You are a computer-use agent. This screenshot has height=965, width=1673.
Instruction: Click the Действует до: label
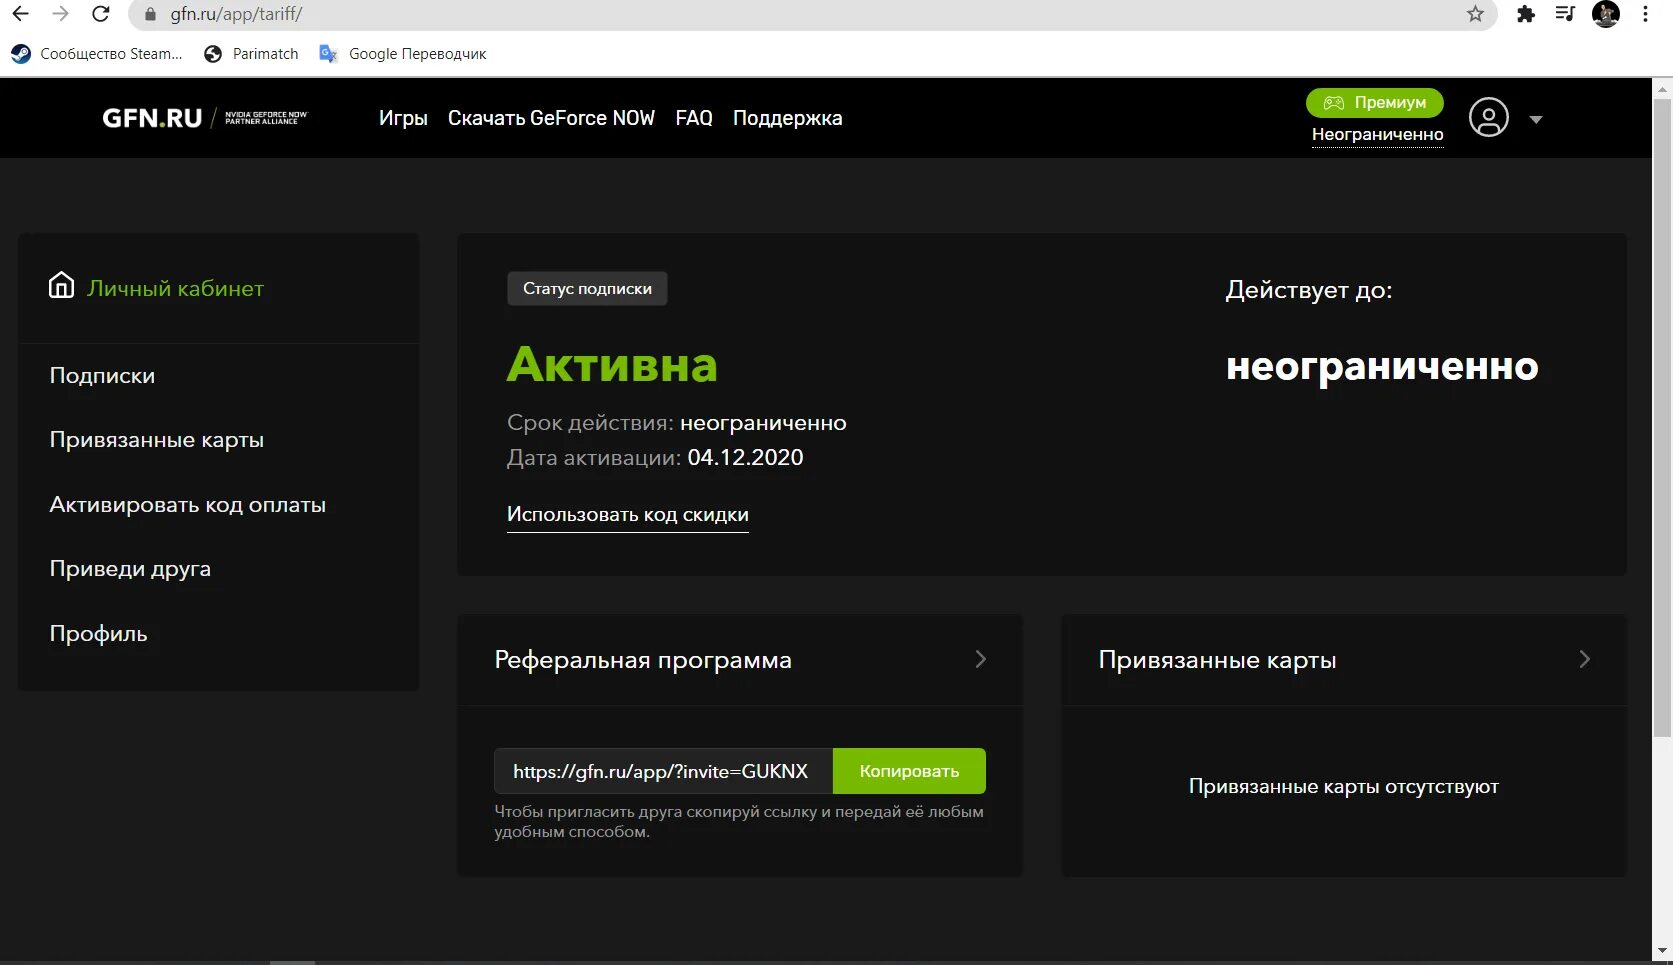point(1309,290)
